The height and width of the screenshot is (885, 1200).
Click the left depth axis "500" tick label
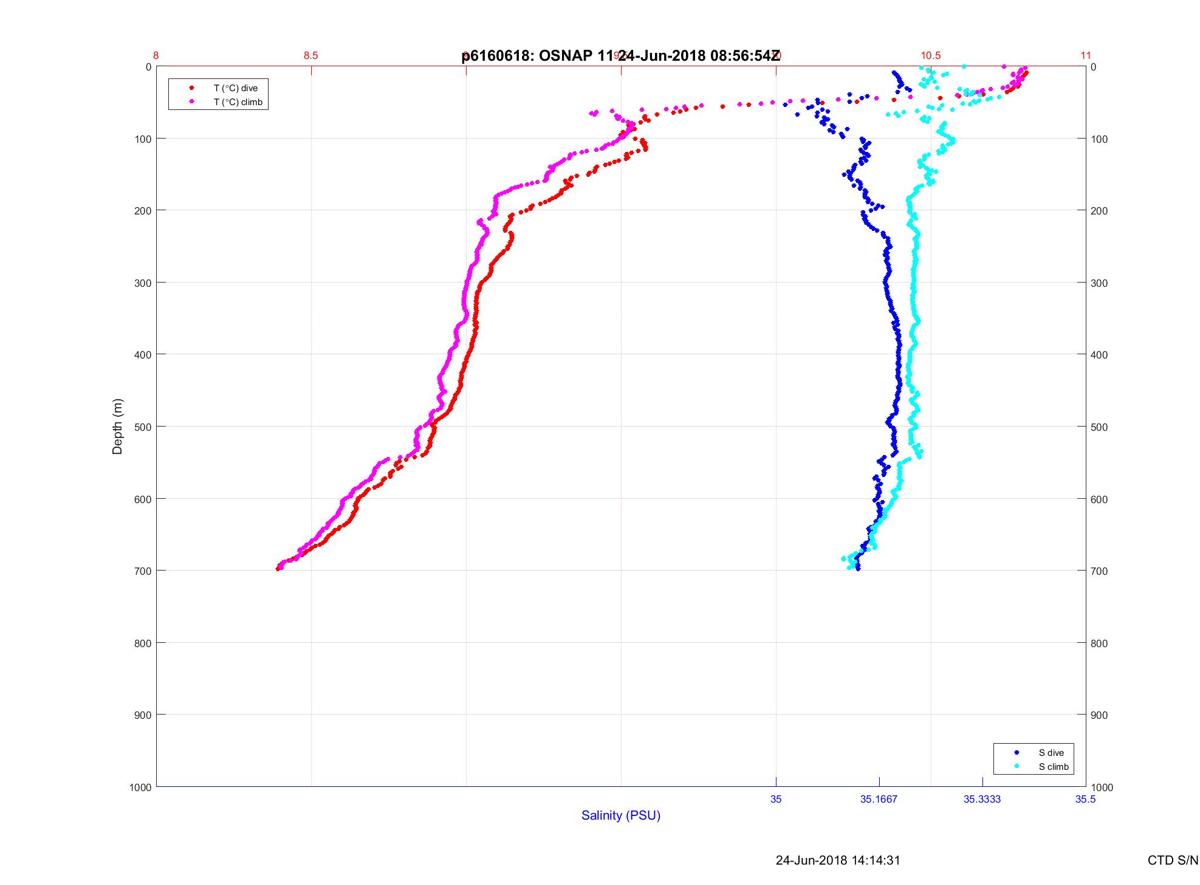[142, 427]
